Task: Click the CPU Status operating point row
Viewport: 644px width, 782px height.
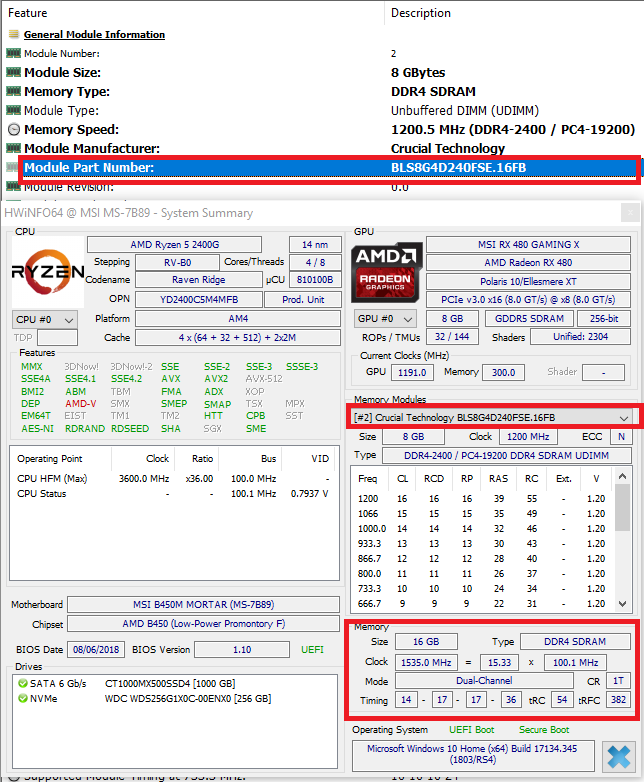Action: coord(174,493)
